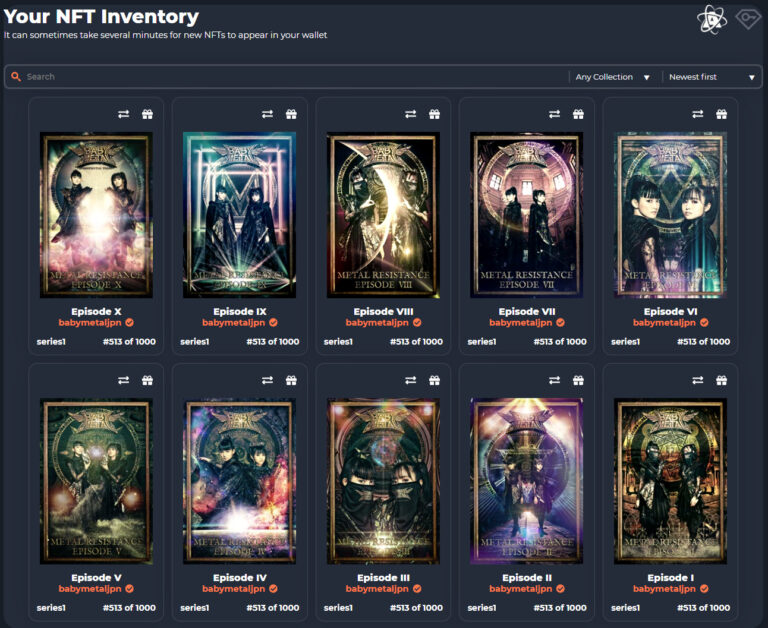The height and width of the screenshot is (628, 768).
Task: View the Episode VI NFT image
Action: (x=671, y=215)
